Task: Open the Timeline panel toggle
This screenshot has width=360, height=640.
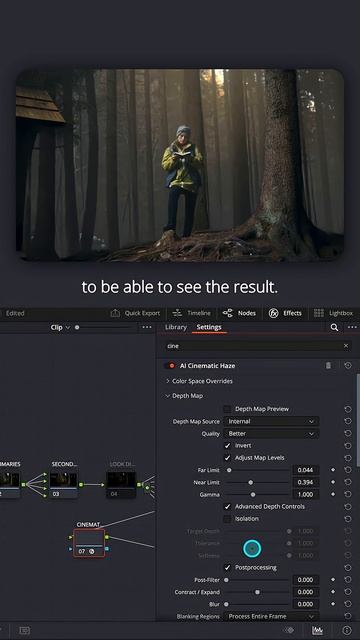Action: coord(191,313)
